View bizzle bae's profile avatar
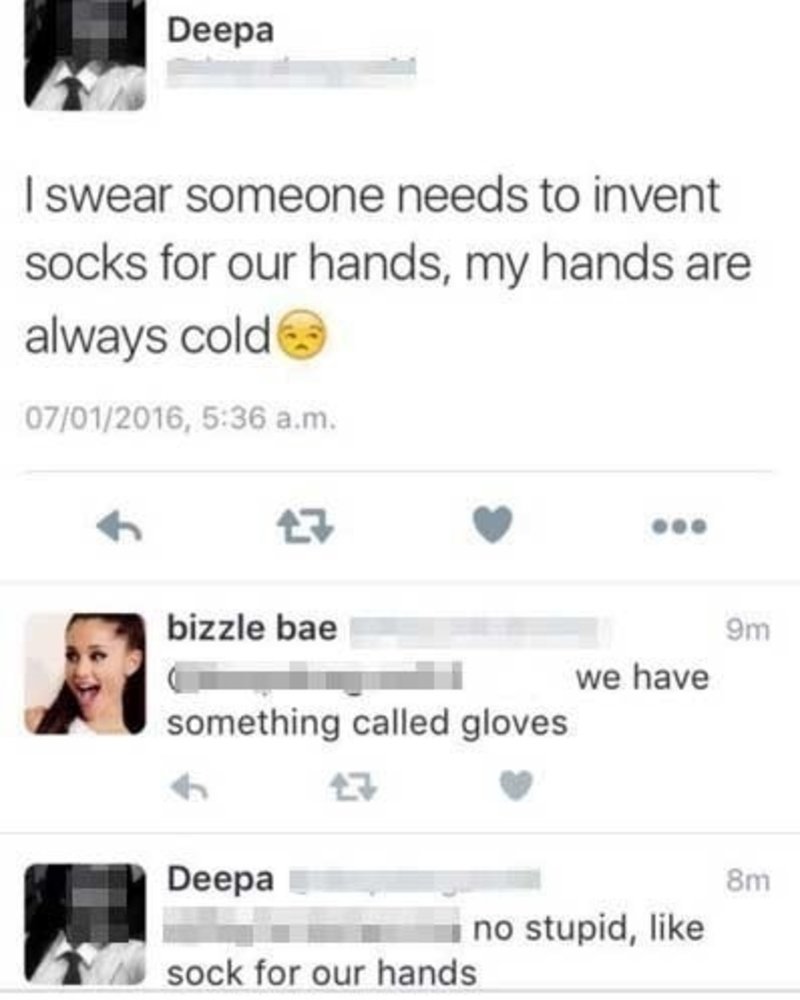The height and width of the screenshot is (1000, 800). [85, 674]
